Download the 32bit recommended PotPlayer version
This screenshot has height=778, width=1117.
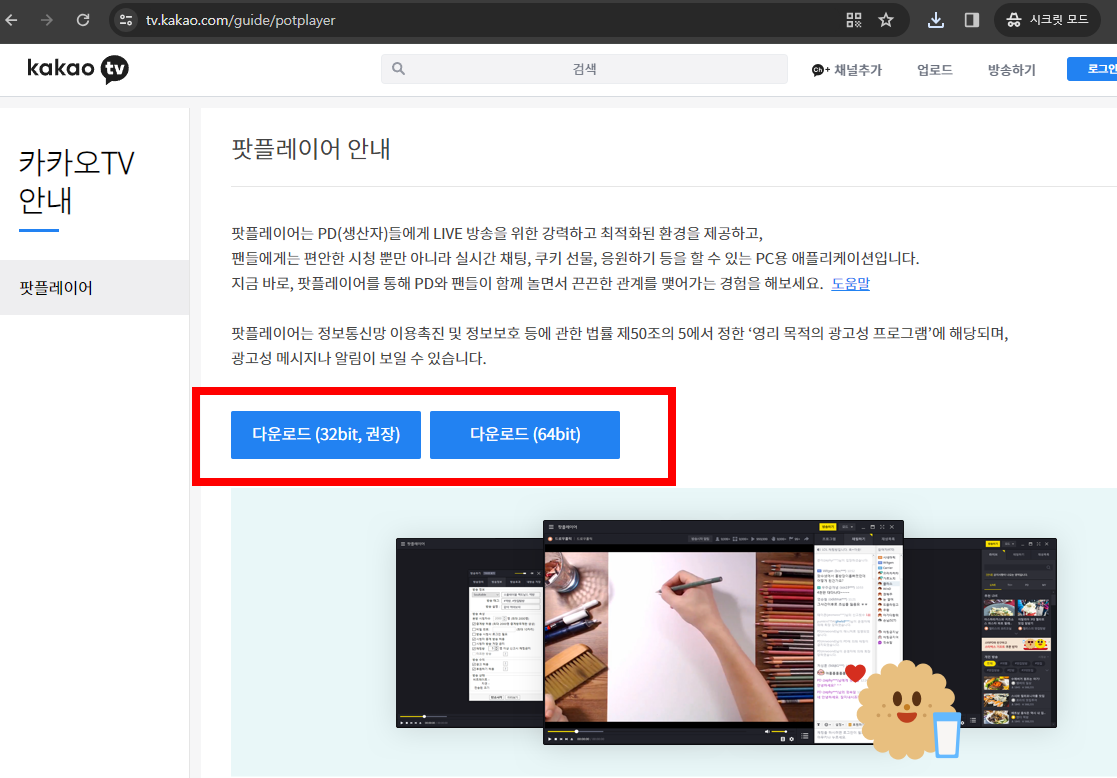tap(325, 434)
